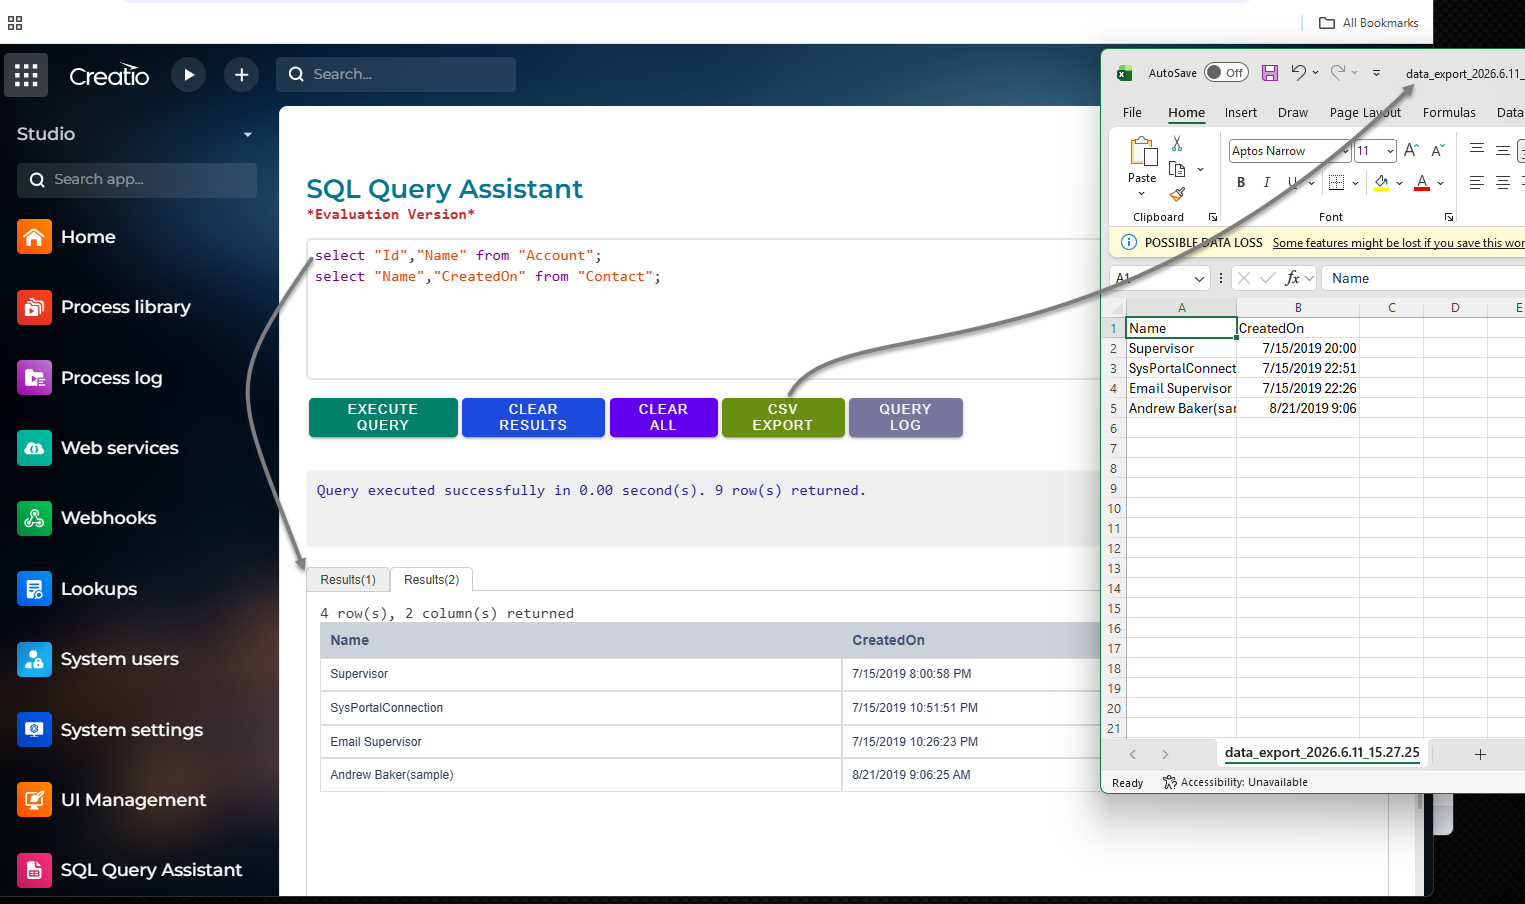Expand the Name Box dropdown
The image size is (1525, 904).
coord(1199,278)
